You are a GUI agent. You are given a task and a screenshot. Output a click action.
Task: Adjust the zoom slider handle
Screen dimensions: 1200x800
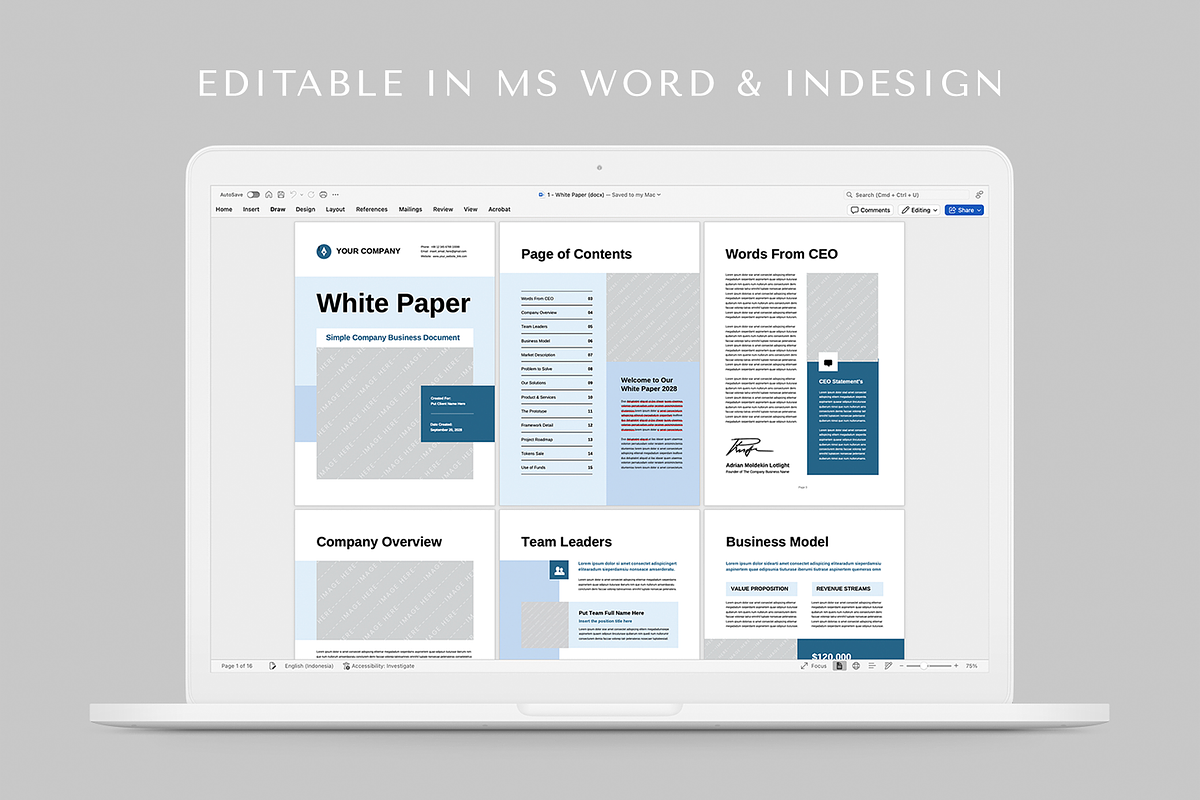click(x=923, y=666)
